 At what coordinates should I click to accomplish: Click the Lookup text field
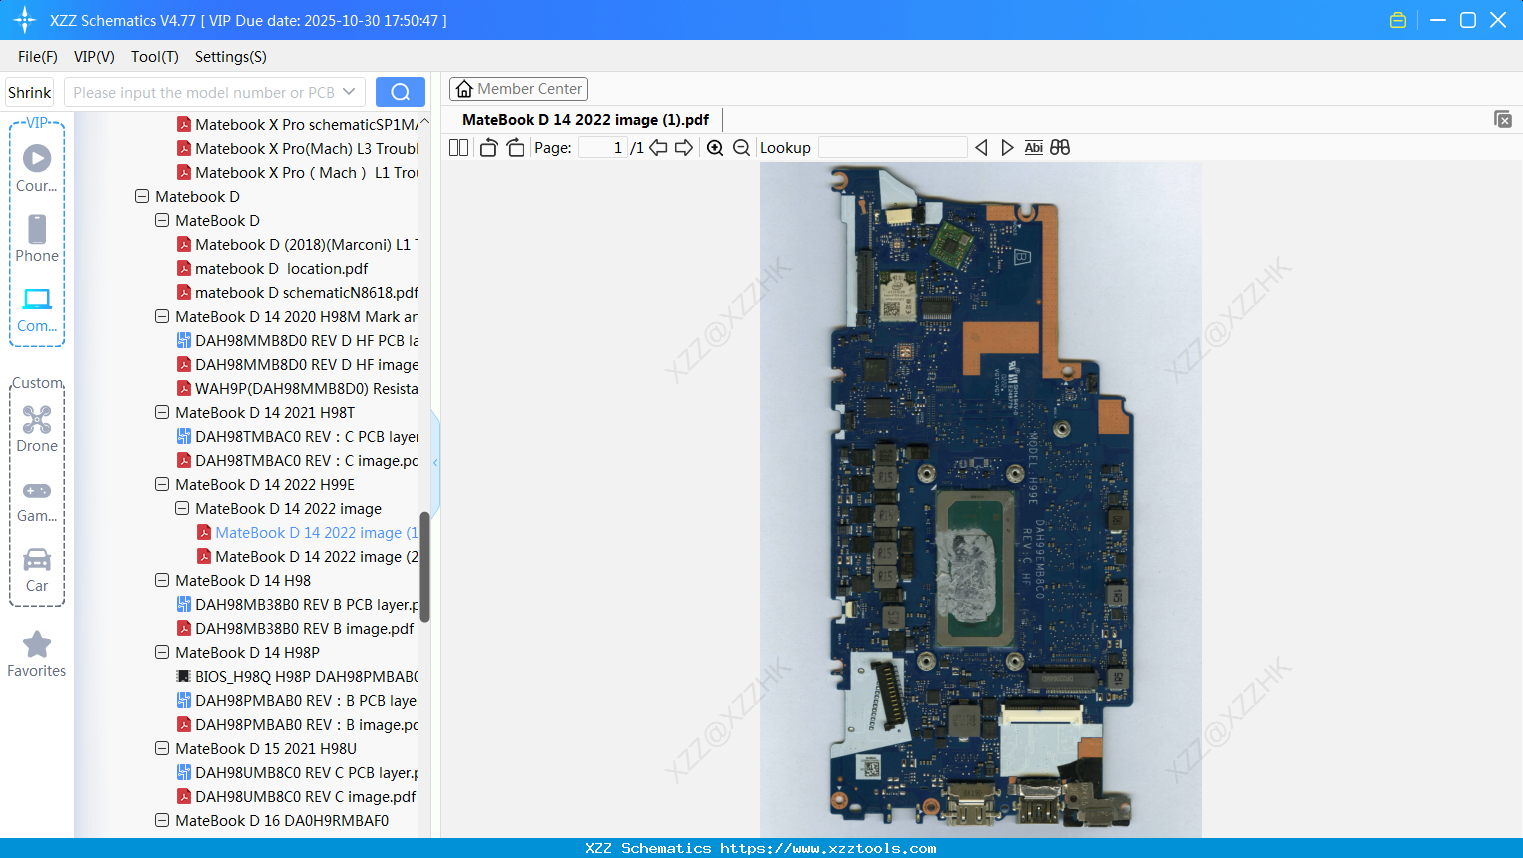893,147
